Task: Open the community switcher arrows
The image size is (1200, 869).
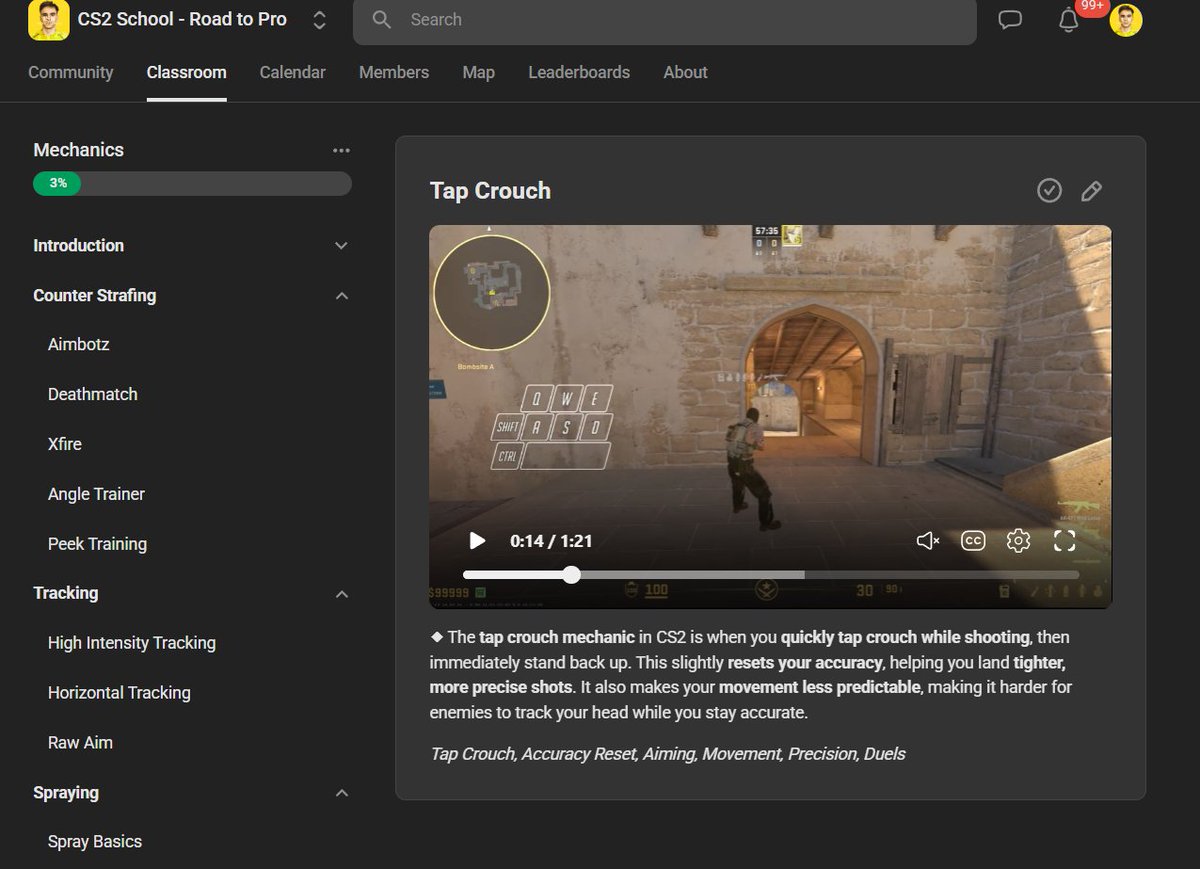Action: (x=319, y=20)
